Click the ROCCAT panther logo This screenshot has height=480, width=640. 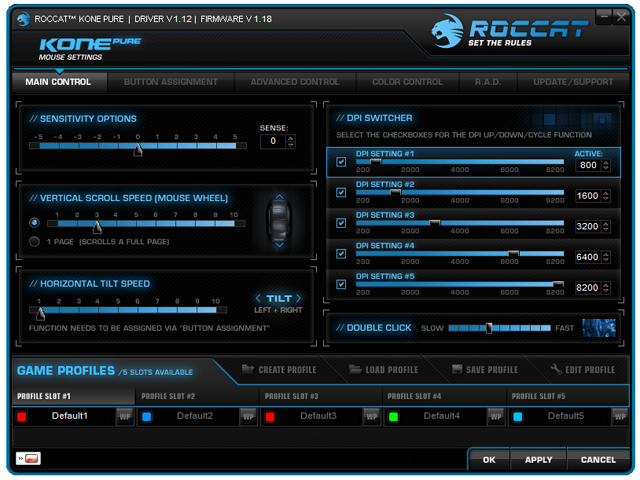(x=447, y=31)
